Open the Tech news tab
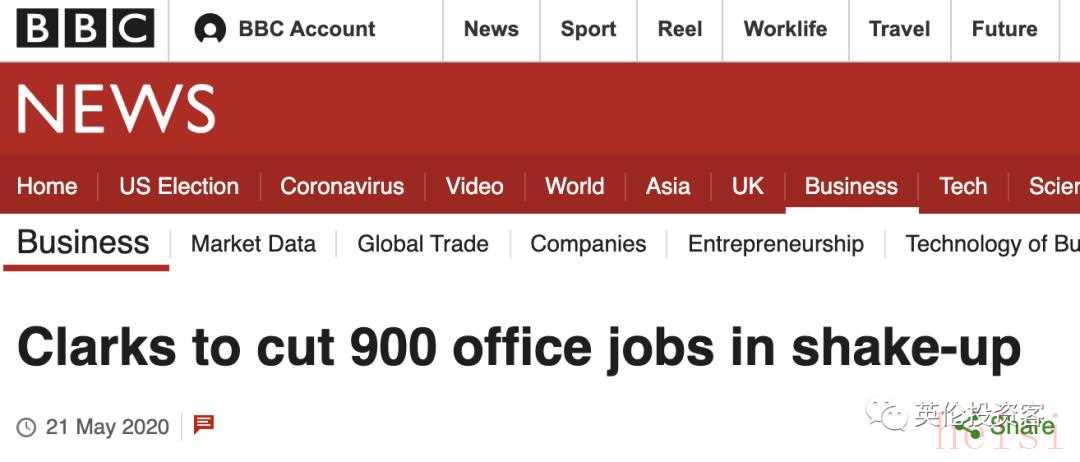 [x=963, y=186]
